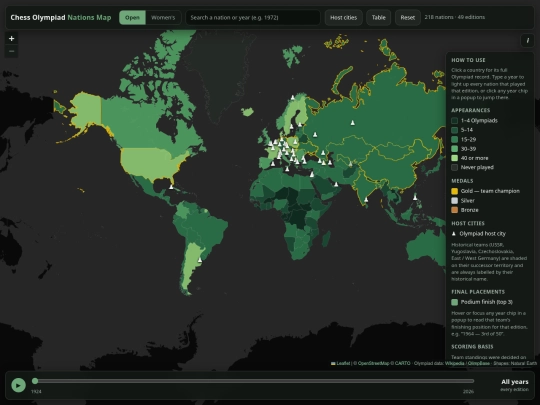Open the host marker on the Caspian coast
The width and height of the screenshot is (540, 405).
pos(330,163)
